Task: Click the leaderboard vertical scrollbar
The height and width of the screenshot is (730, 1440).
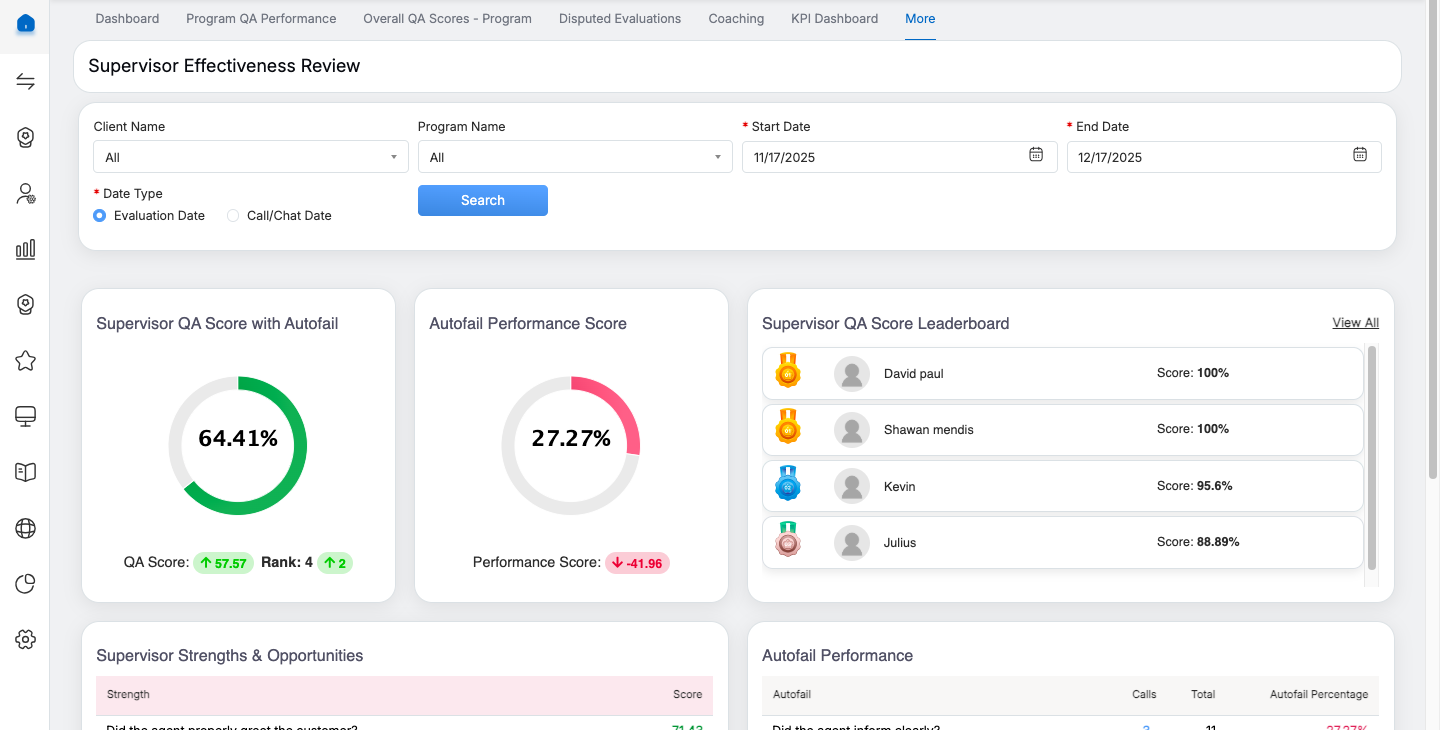Action: pyautogui.click(x=1372, y=458)
